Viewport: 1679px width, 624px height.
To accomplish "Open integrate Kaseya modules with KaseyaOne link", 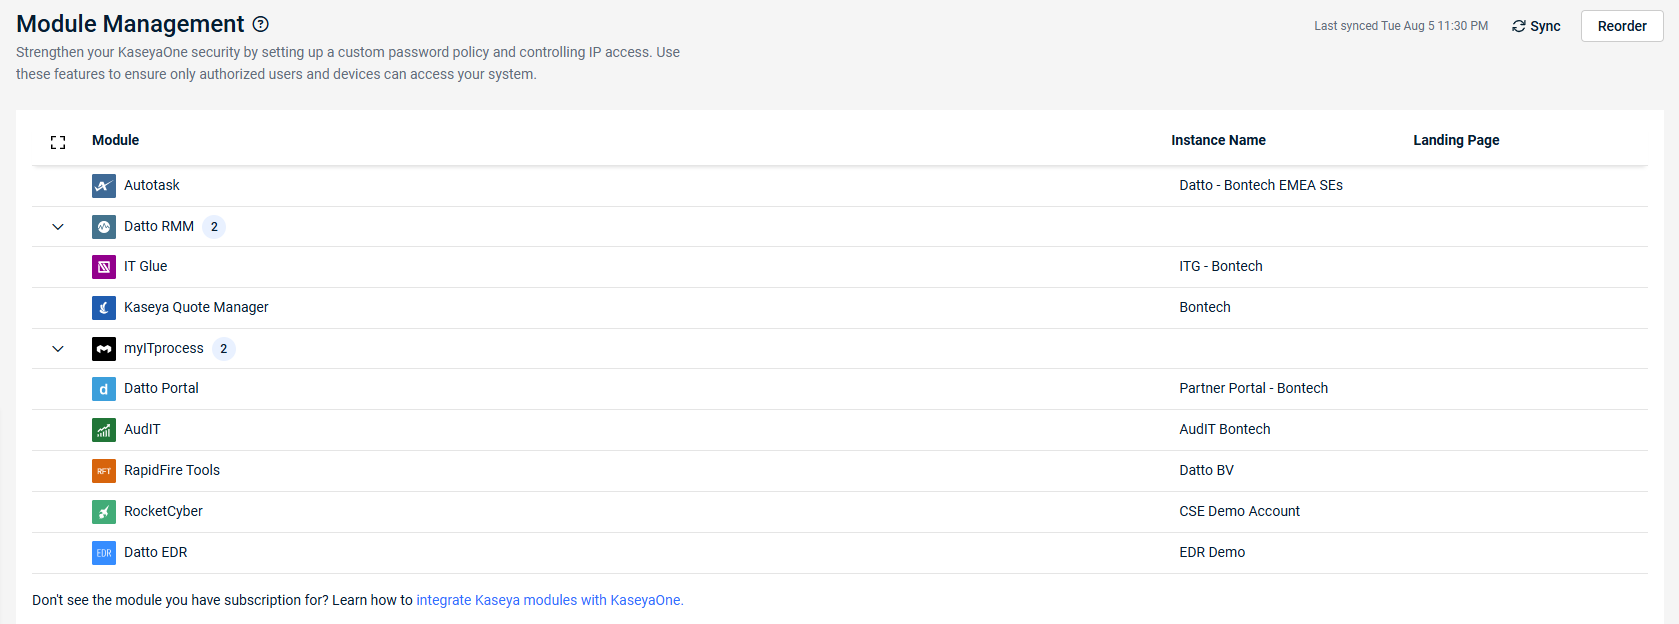I will [550, 600].
